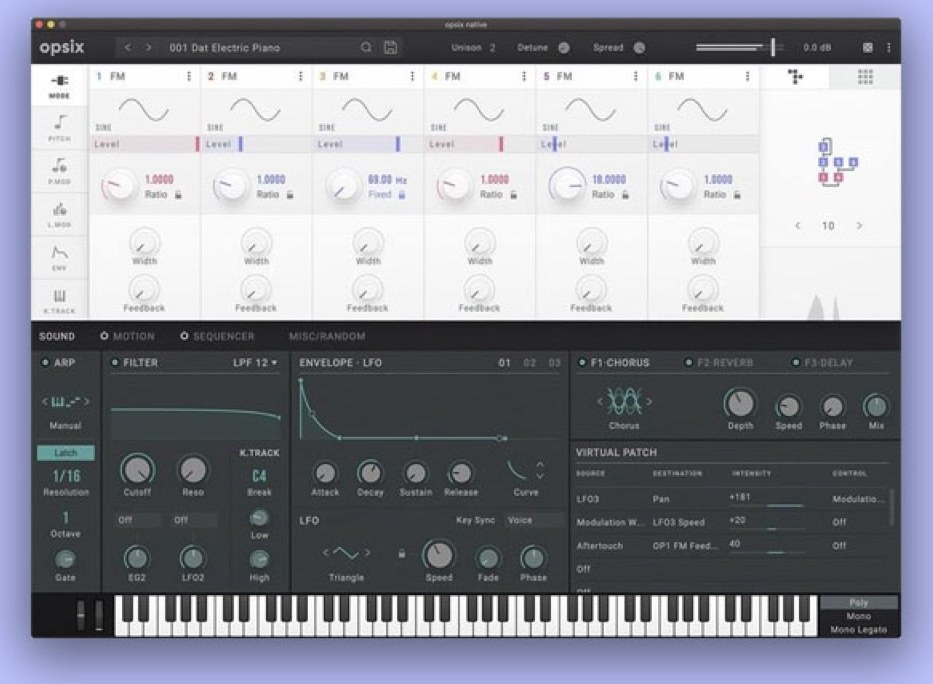This screenshot has width=933, height=684.
Task: Click the arpeggiator pattern icon
Action: click(65, 402)
